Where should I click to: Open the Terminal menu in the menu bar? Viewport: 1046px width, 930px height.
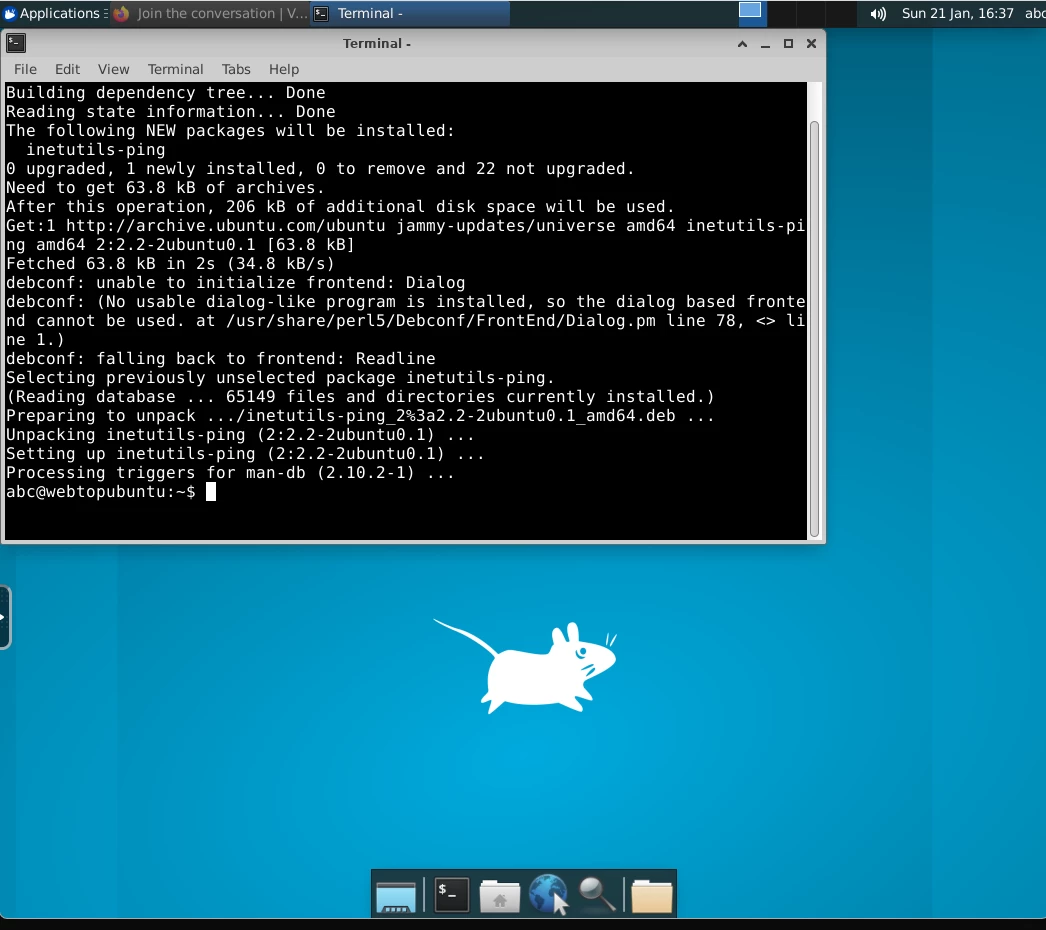[175, 69]
